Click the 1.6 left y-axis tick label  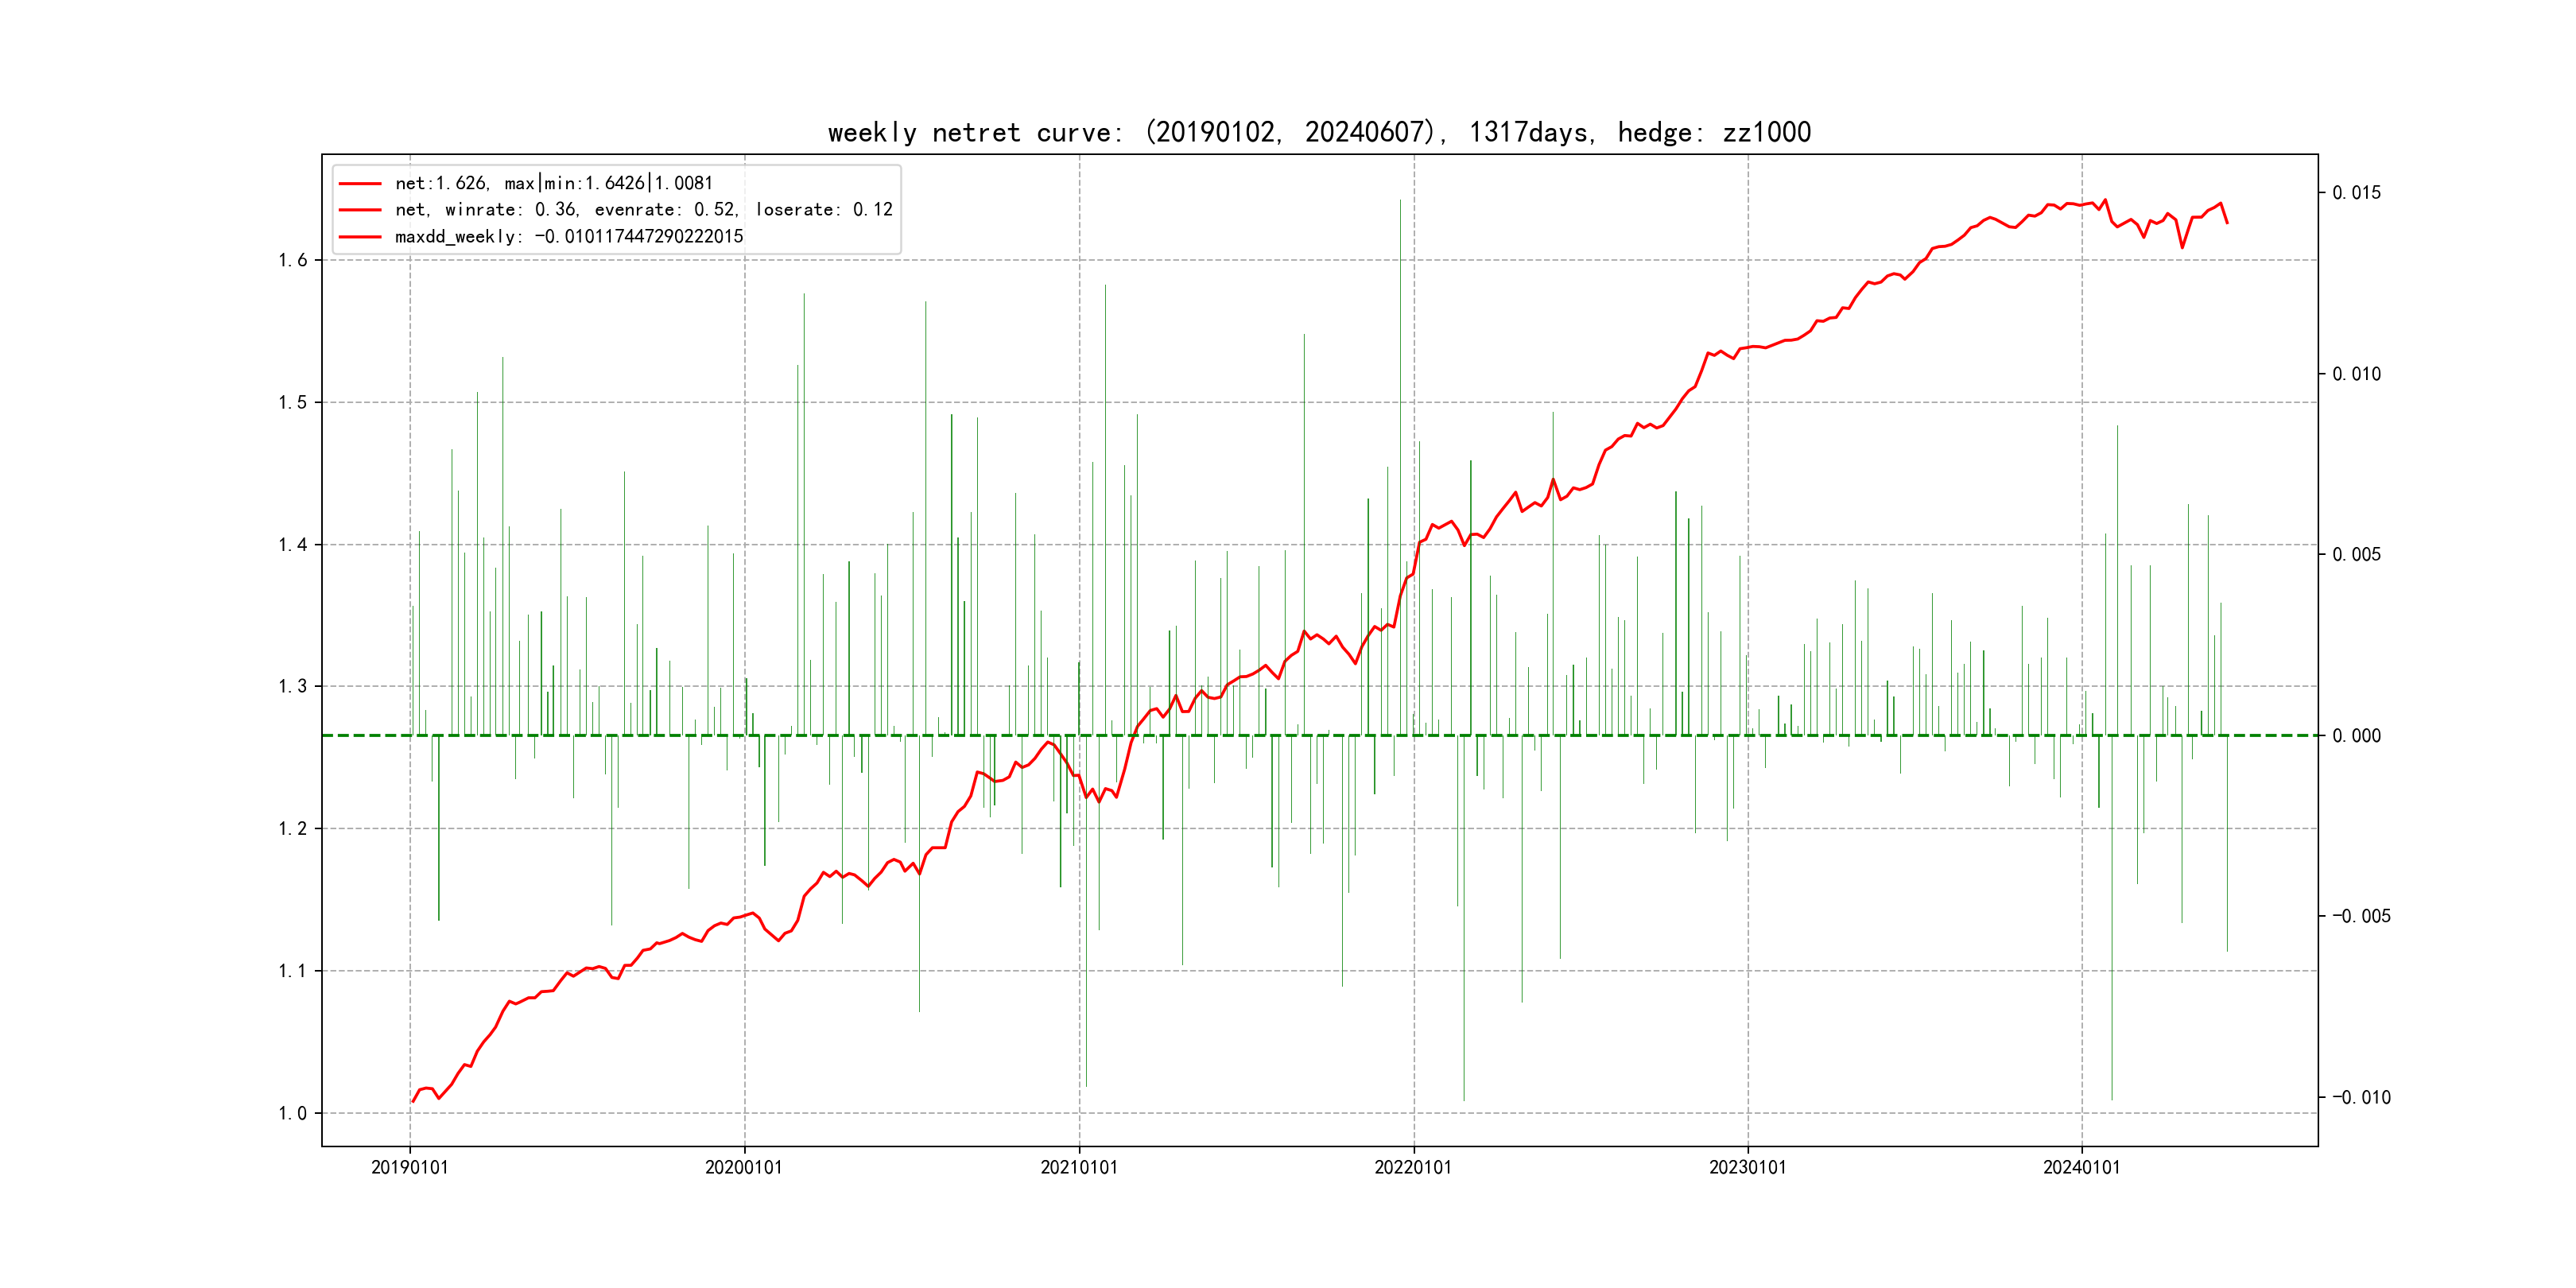coord(293,260)
